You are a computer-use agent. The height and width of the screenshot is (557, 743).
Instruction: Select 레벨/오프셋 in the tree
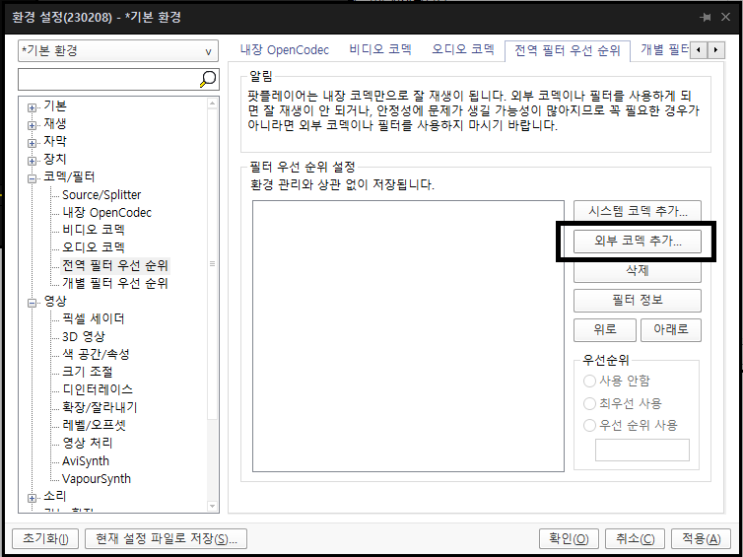click(94, 425)
